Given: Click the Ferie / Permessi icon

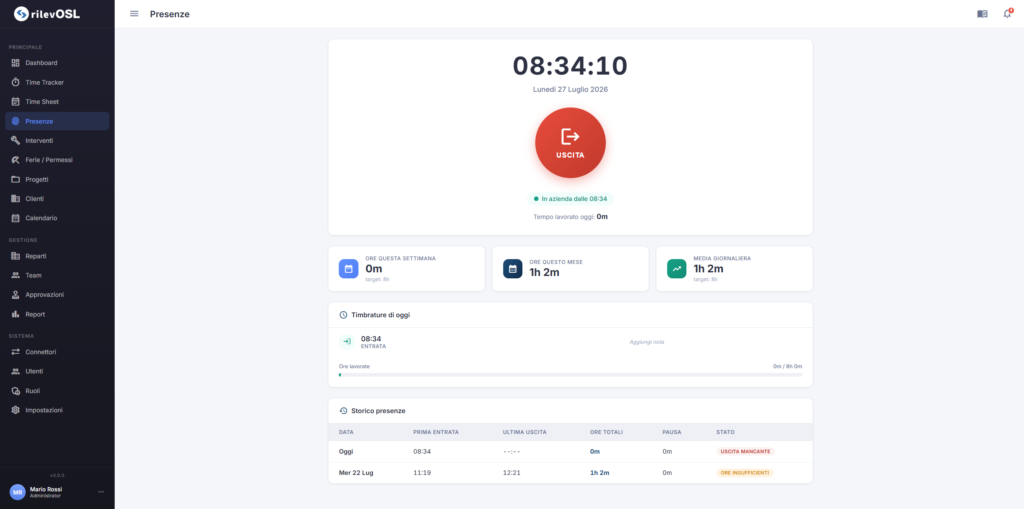Looking at the screenshot, I should [16, 159].
